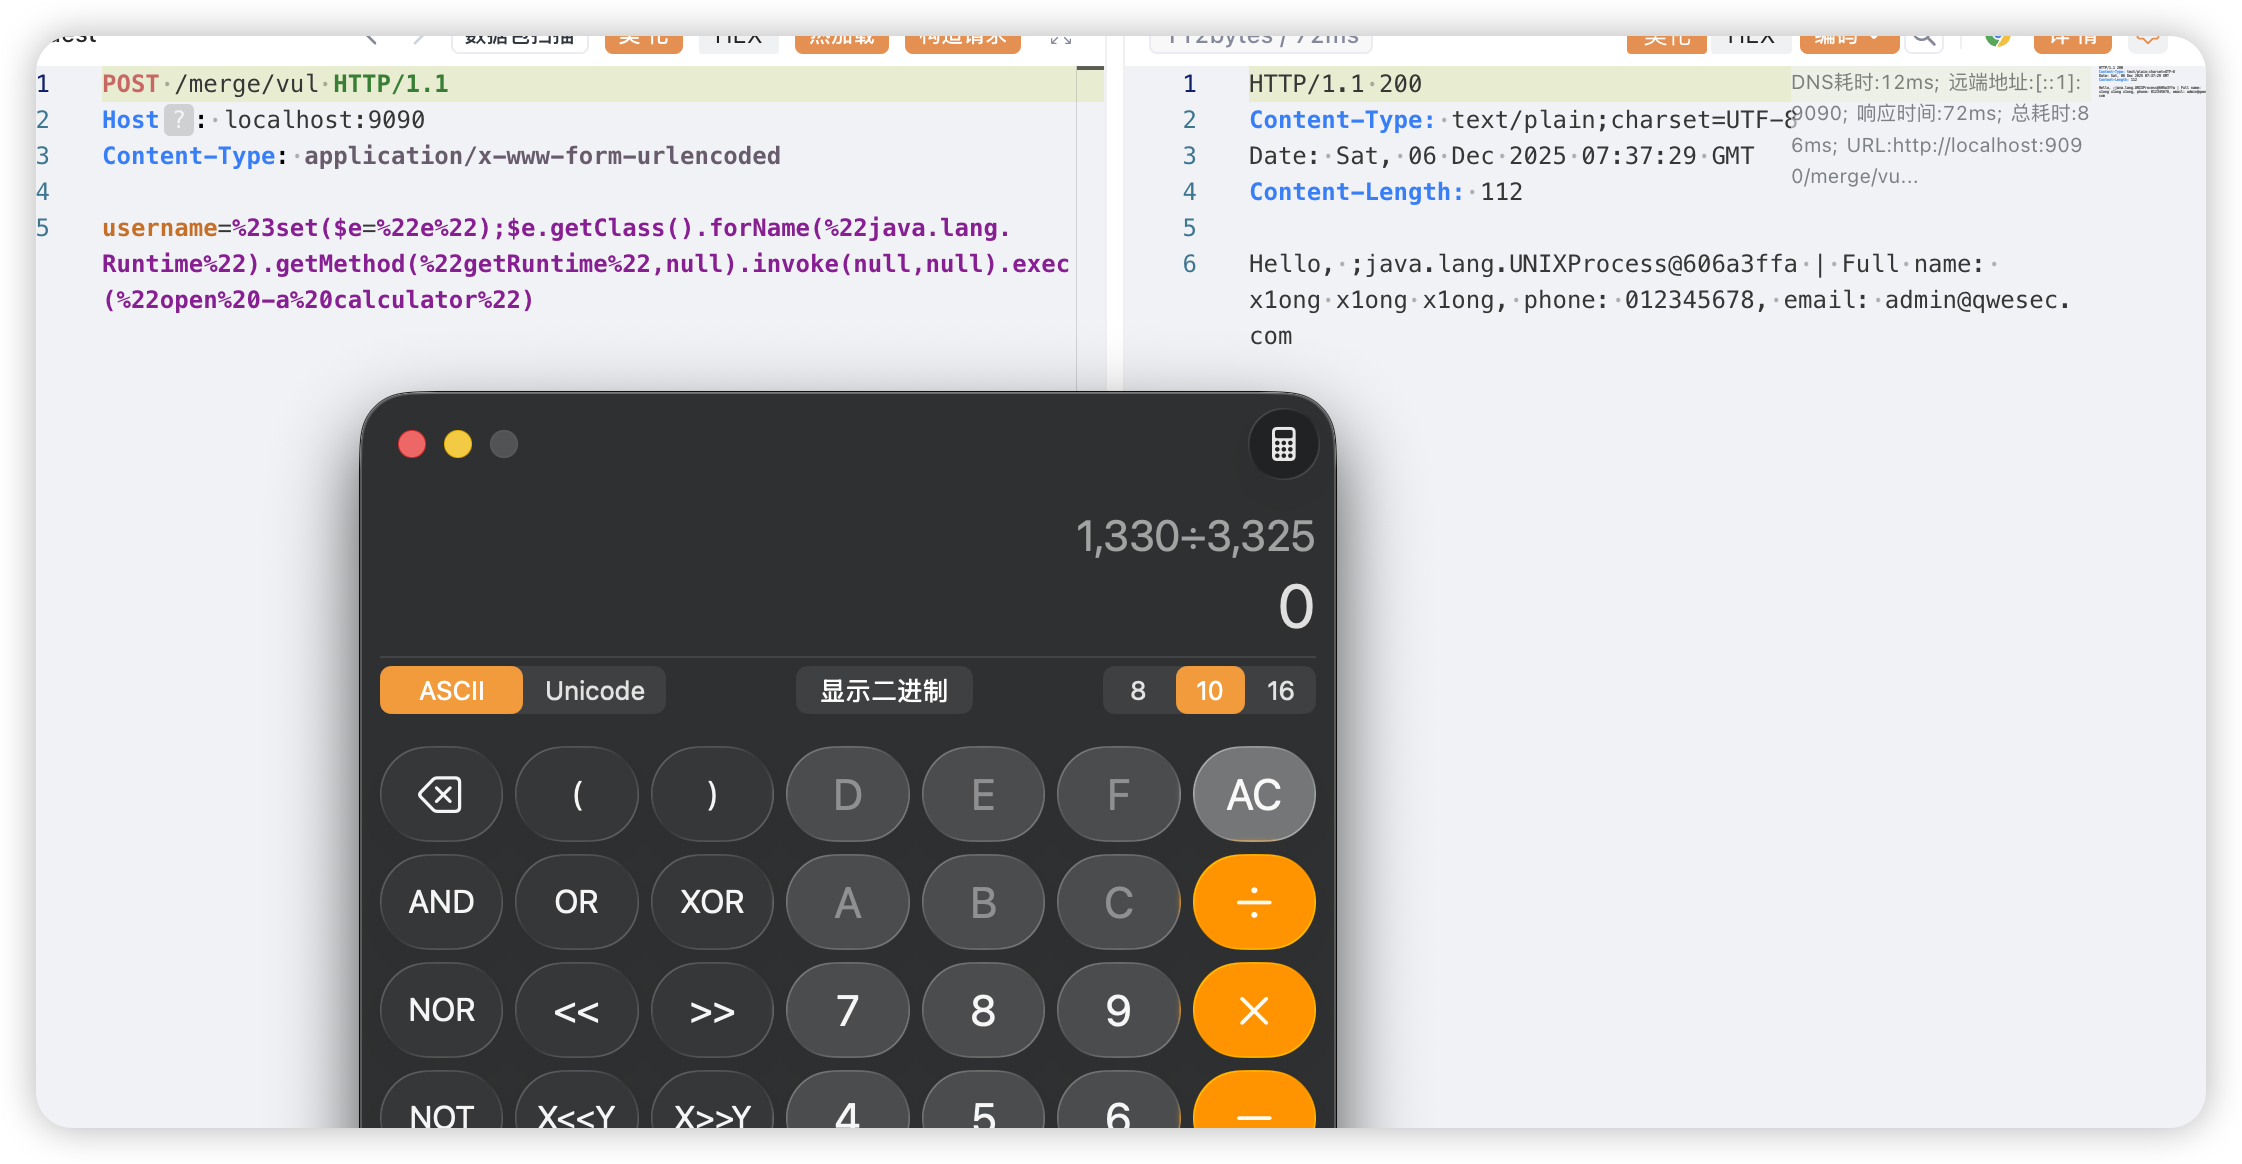Select ASCII encoding mode
Viewport: 2242px width, 1164px height.
tap(451, 690)
